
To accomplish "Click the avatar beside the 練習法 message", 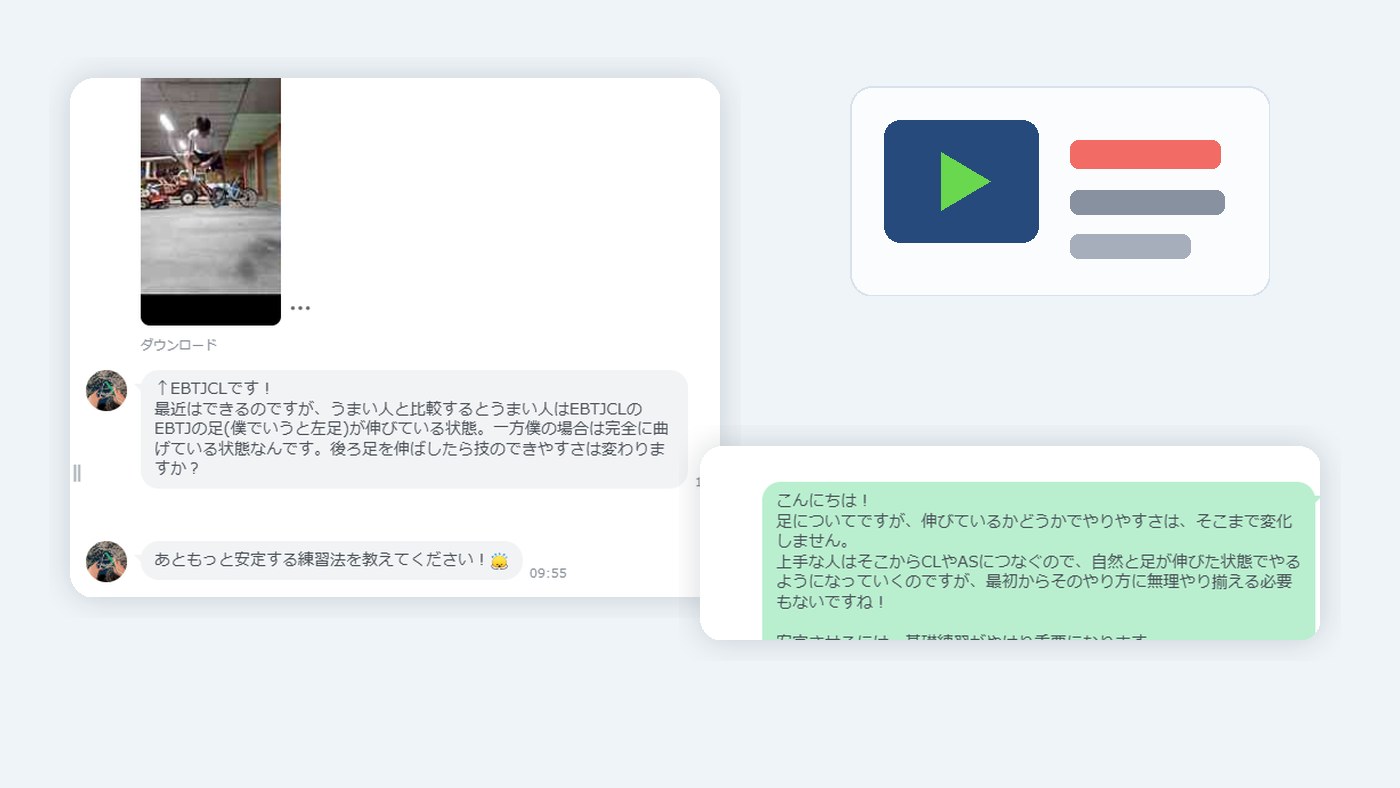I will tap(106, 562).
